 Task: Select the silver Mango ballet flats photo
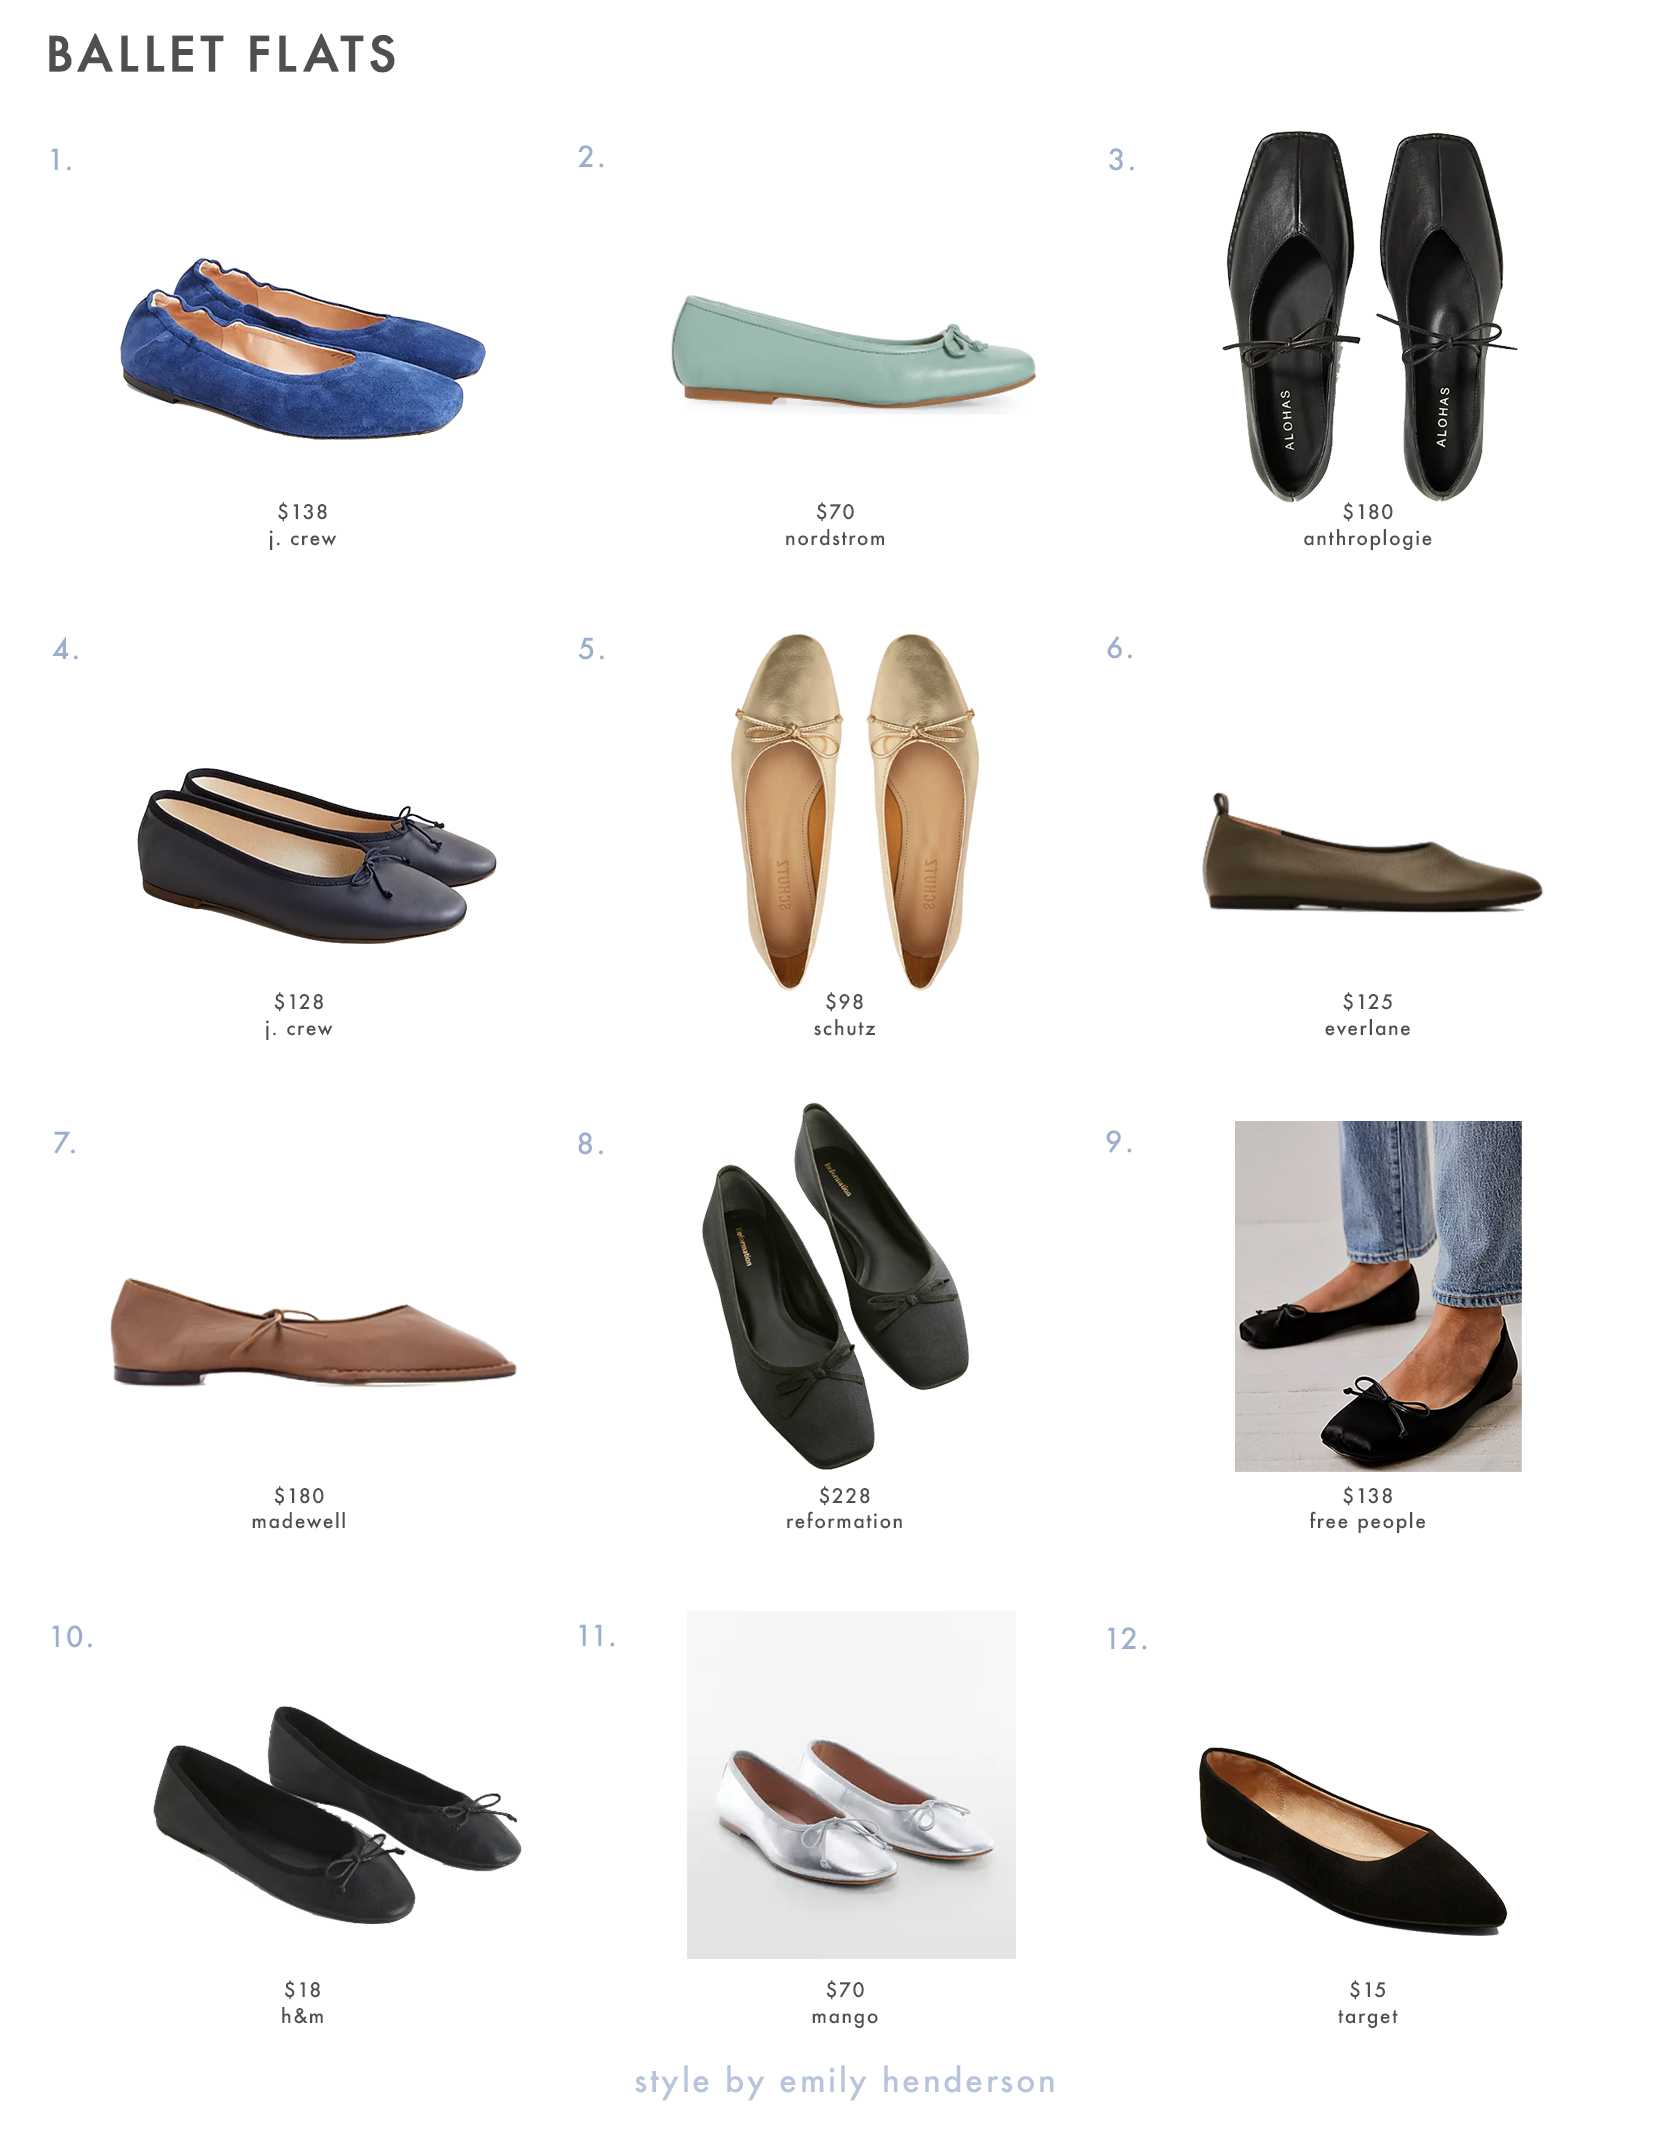[851, 1784]
